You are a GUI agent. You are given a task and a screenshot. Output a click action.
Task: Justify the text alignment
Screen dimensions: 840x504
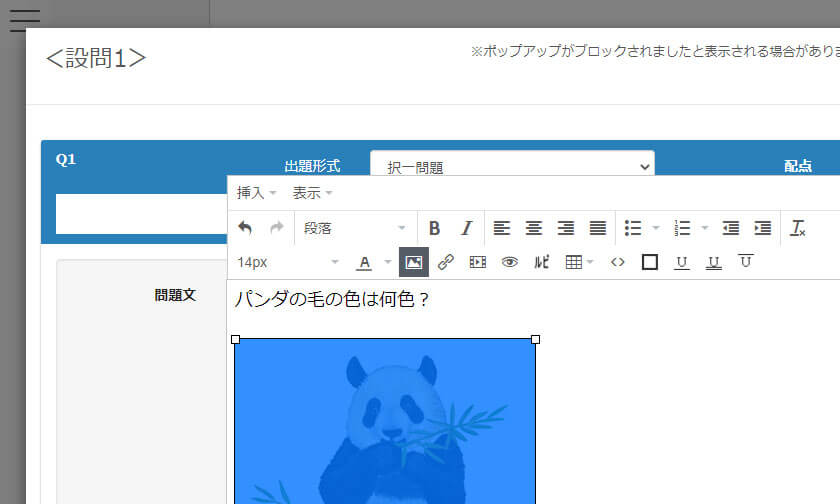[598, 228]
